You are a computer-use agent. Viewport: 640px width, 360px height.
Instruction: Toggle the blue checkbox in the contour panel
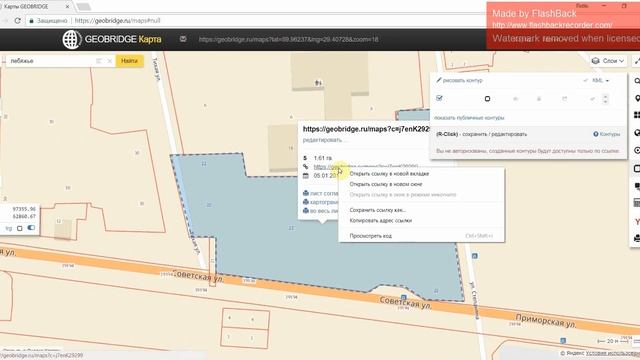pyautogui.click(x=439, y=98)
